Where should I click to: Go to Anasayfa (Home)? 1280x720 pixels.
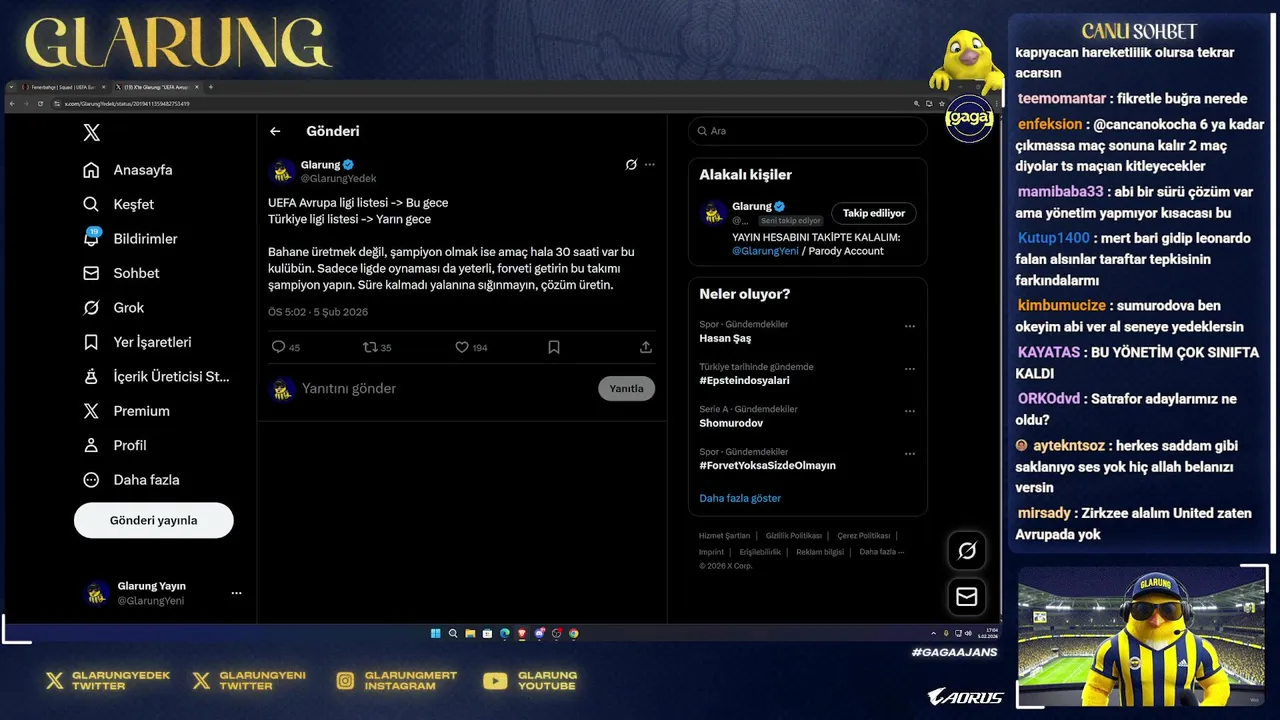[128, 170]
